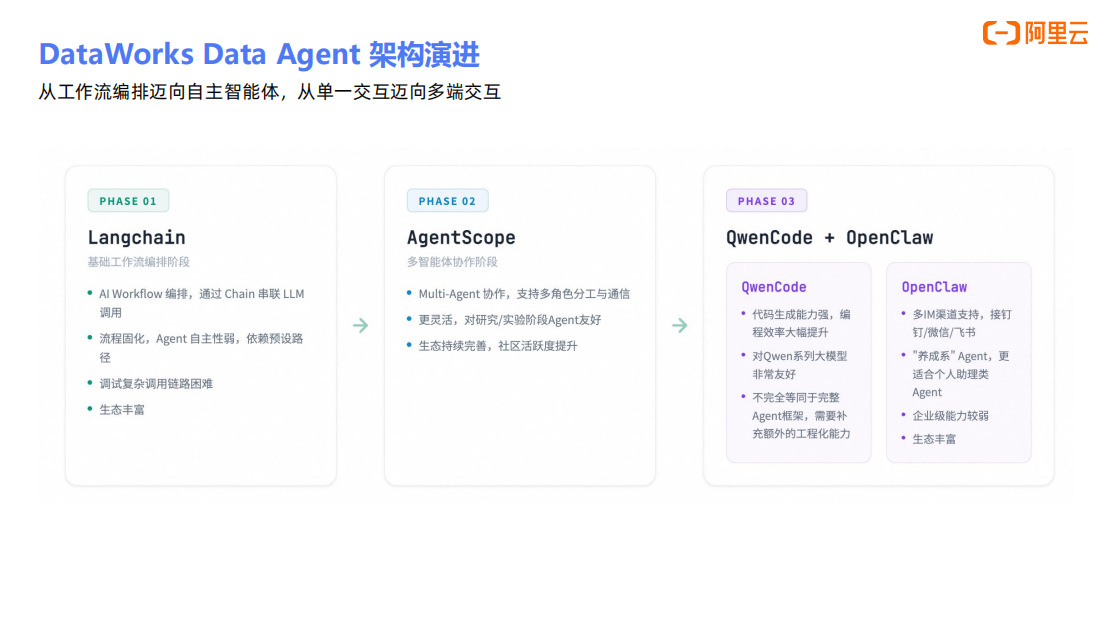
Task: Click the Langchain heading
Action: point(137,238)
